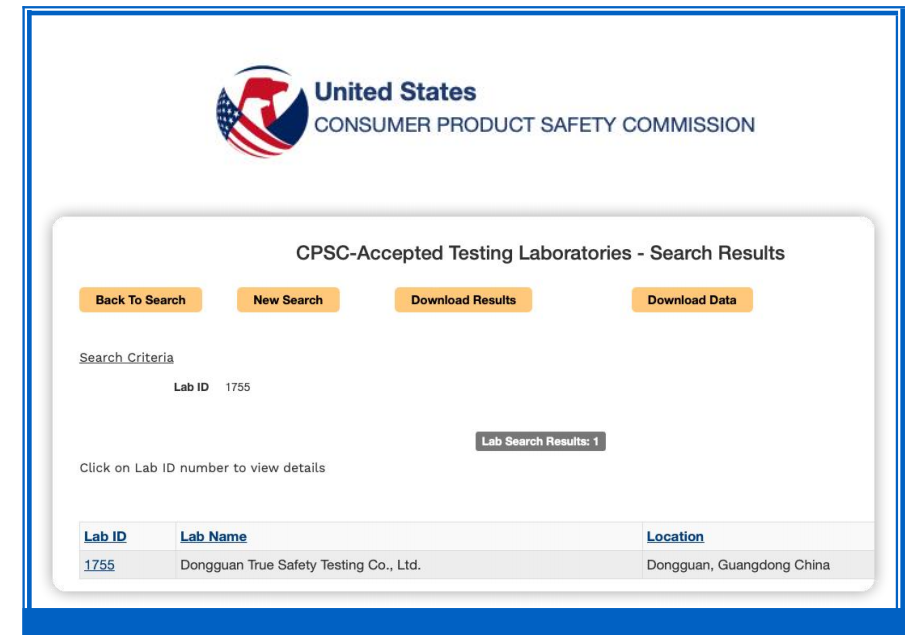Sort by the Lab ID column header
The image size is (916, 635).
click(x=105, y=537)
